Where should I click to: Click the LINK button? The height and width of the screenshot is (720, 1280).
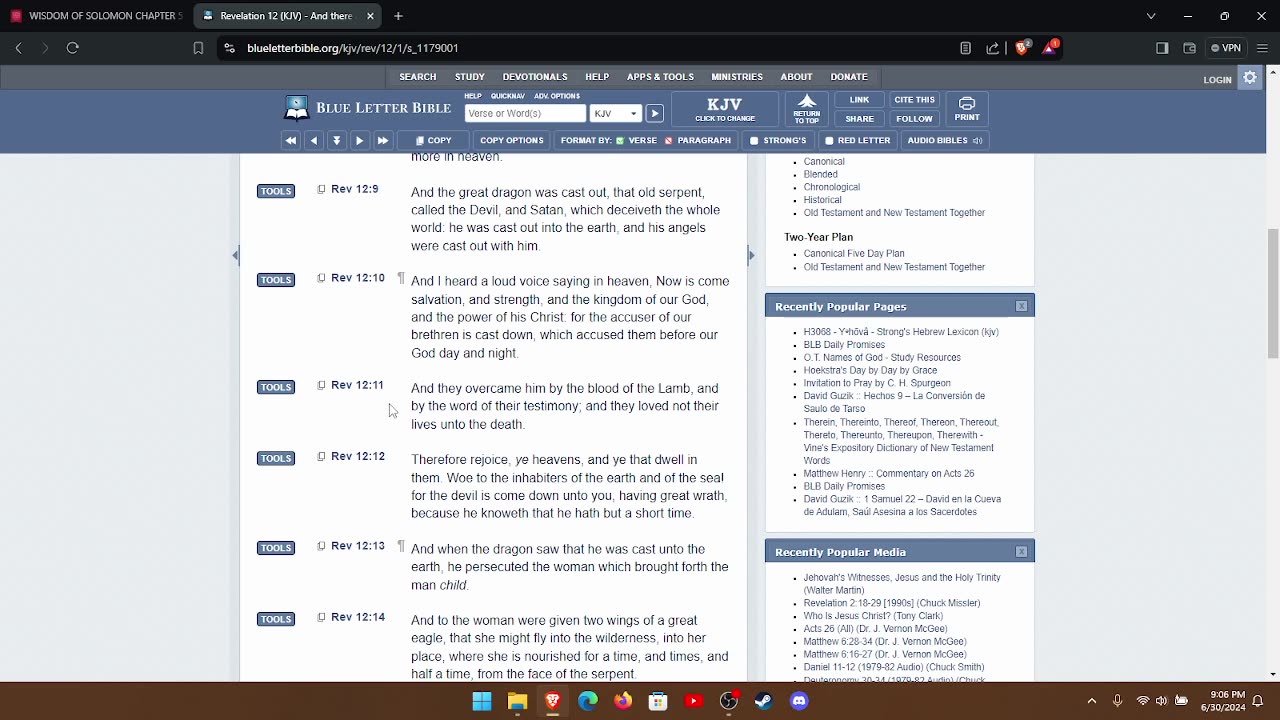click(x=859, y=100)
